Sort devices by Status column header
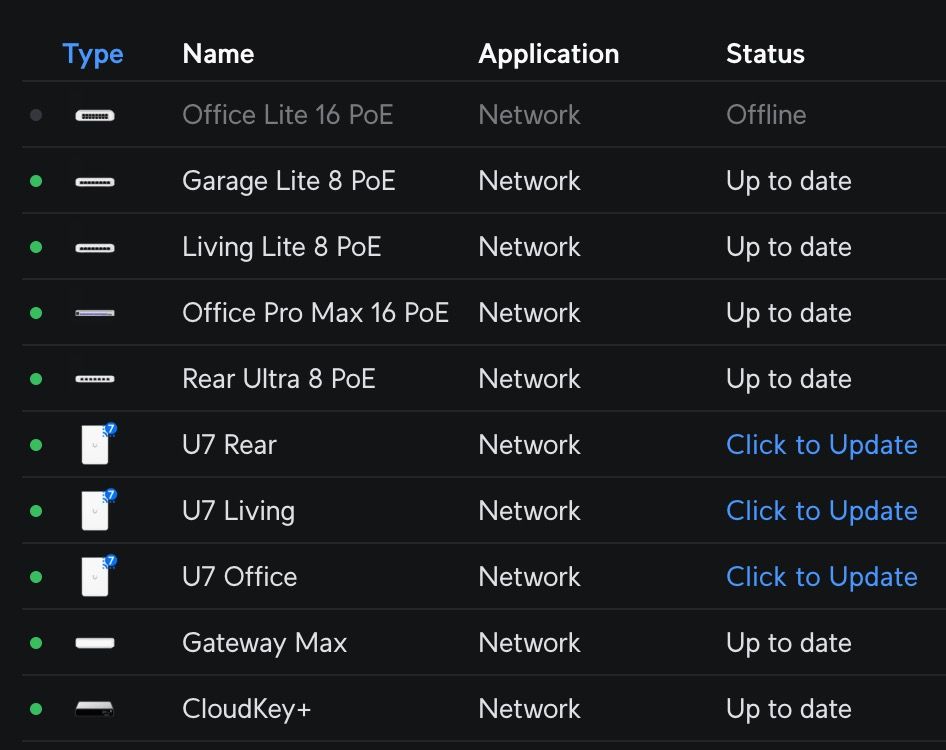 pyautogui.click(x=765, y=54)
